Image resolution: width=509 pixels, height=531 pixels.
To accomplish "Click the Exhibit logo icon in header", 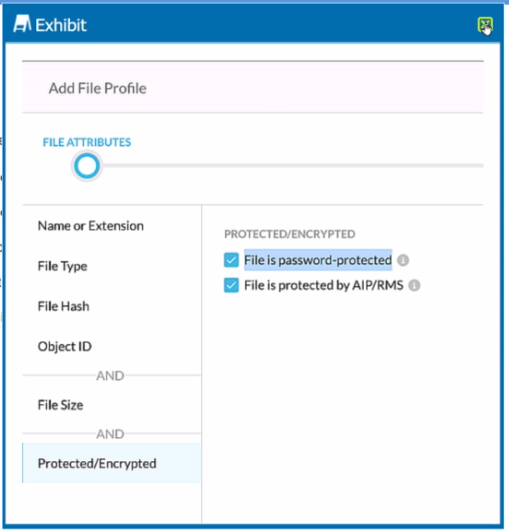I will (x=22, y=24).
